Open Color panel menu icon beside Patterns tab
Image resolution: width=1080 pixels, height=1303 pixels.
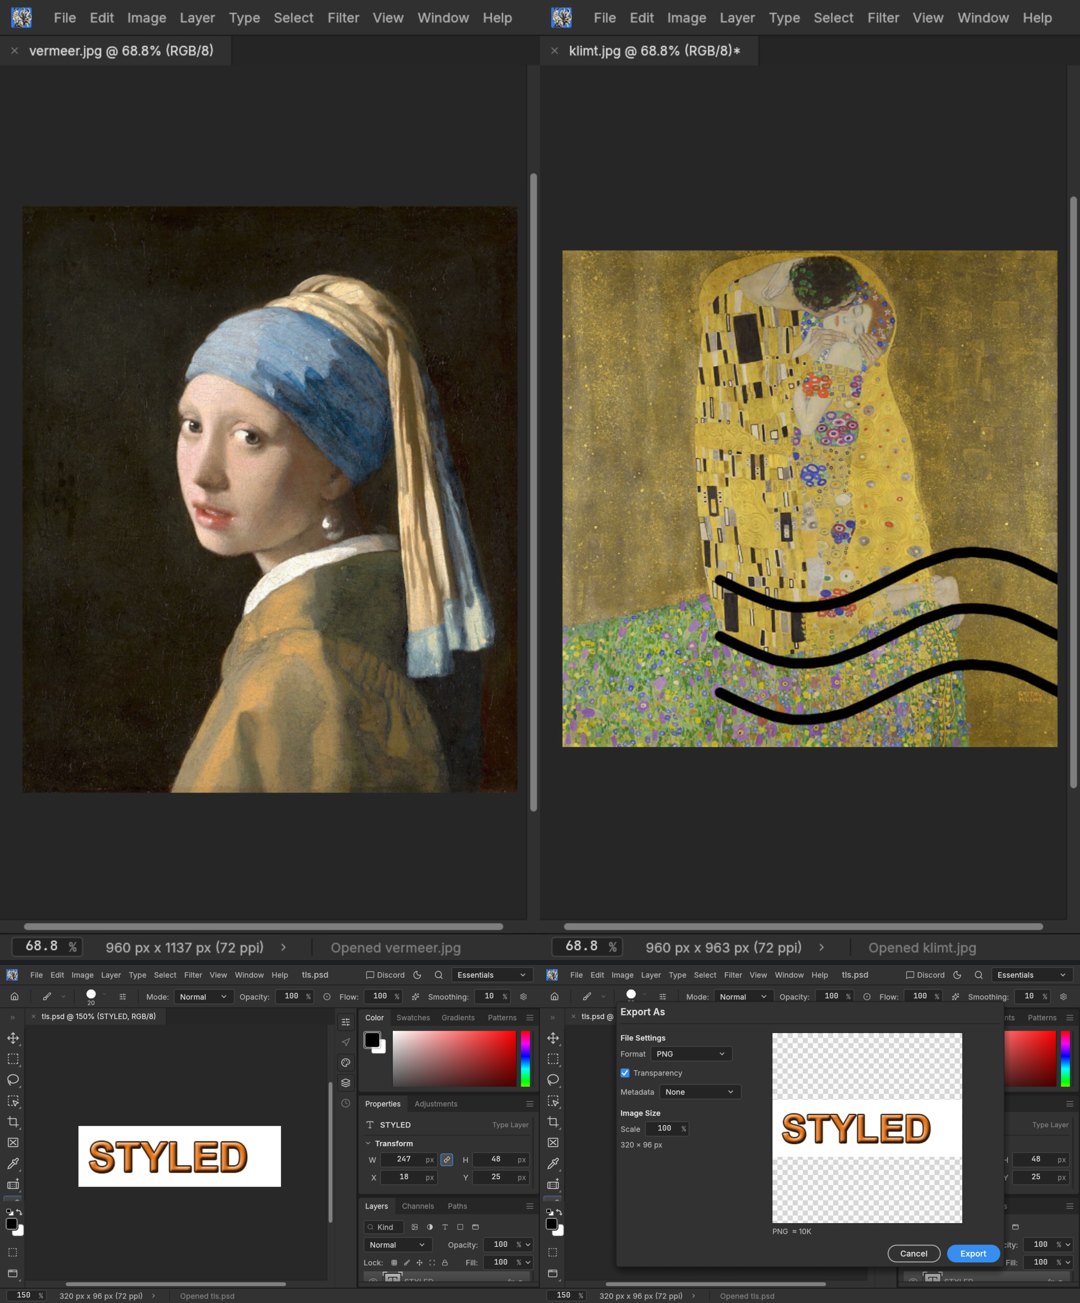[529, 1018]
